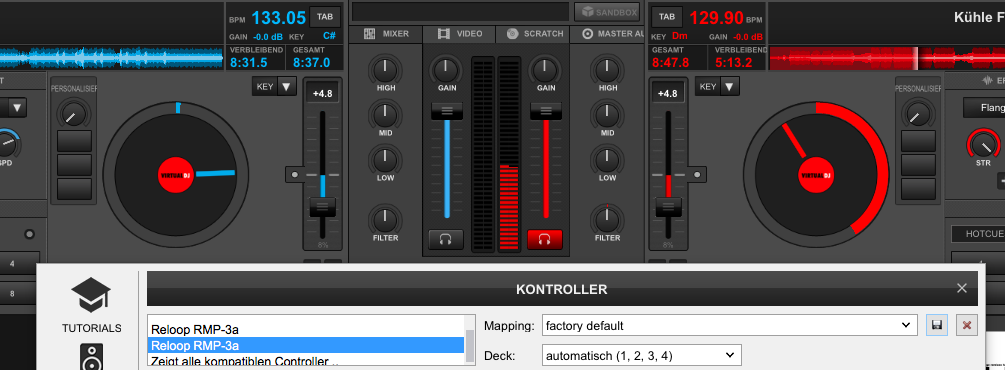Click the speaker audio settings icon
1005x370 pixels.
[92, 357]
